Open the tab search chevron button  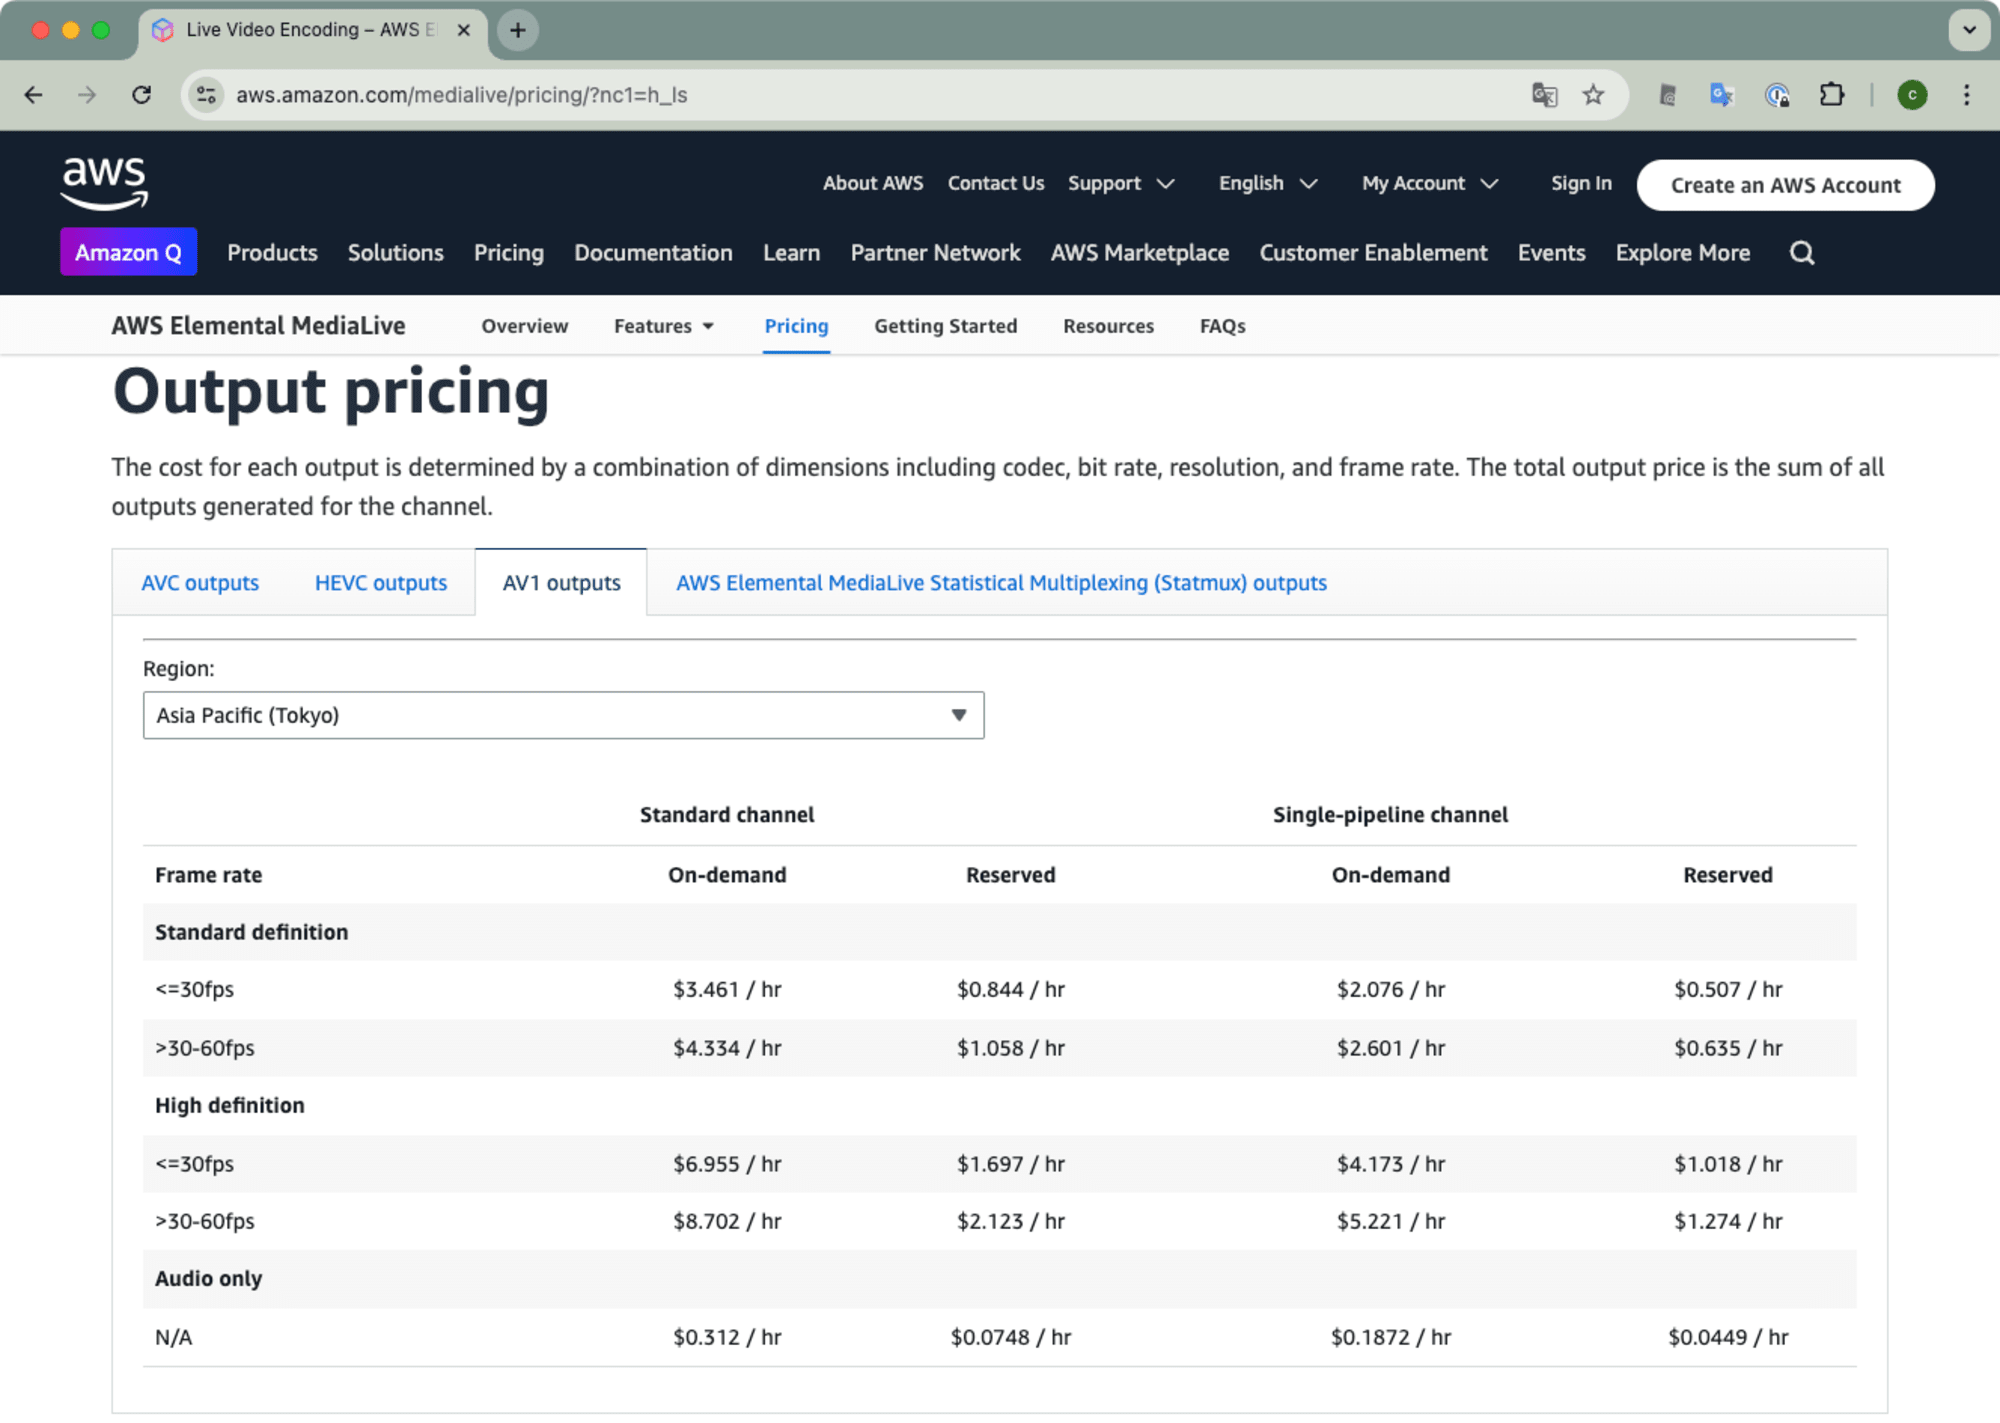click(1968, 30)
